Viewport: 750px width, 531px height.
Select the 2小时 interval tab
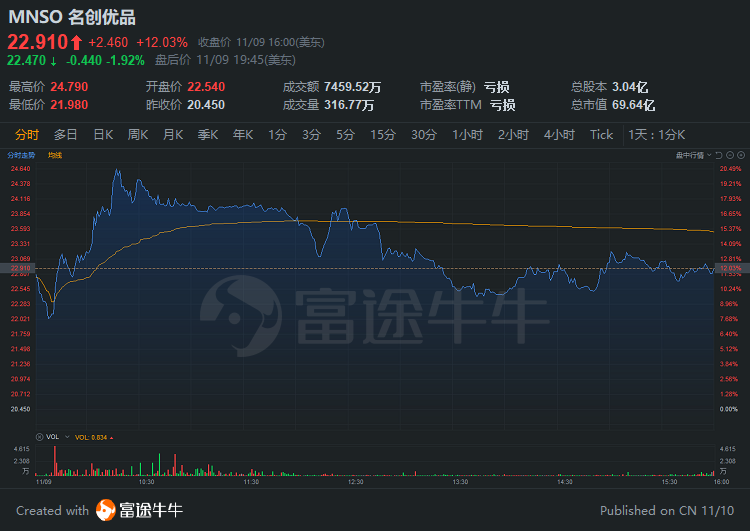pos(513,135)
